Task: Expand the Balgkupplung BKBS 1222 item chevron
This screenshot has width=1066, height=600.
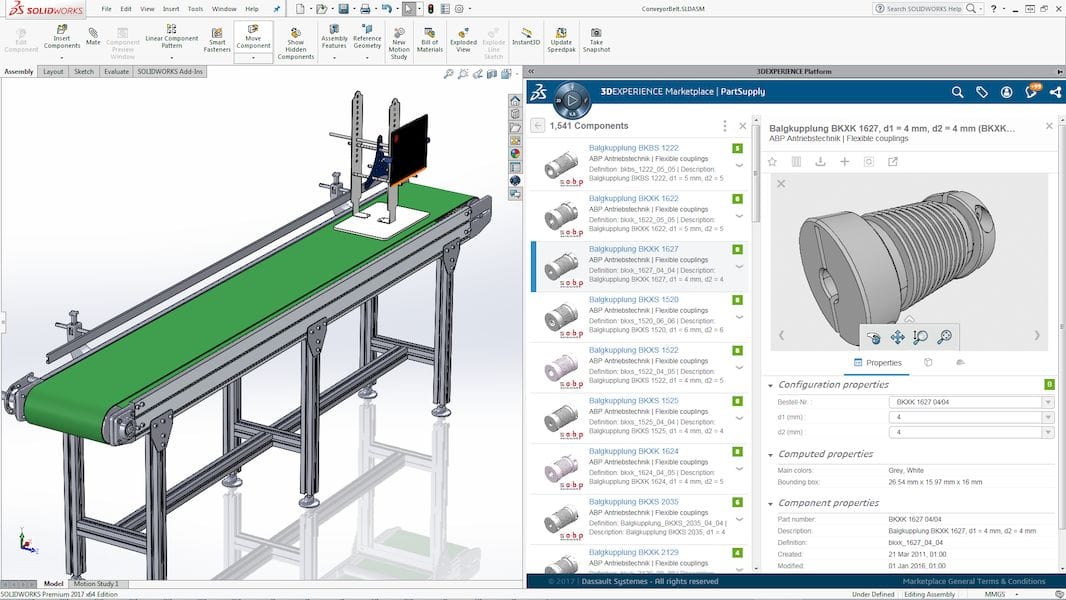Action: [739, 166]
